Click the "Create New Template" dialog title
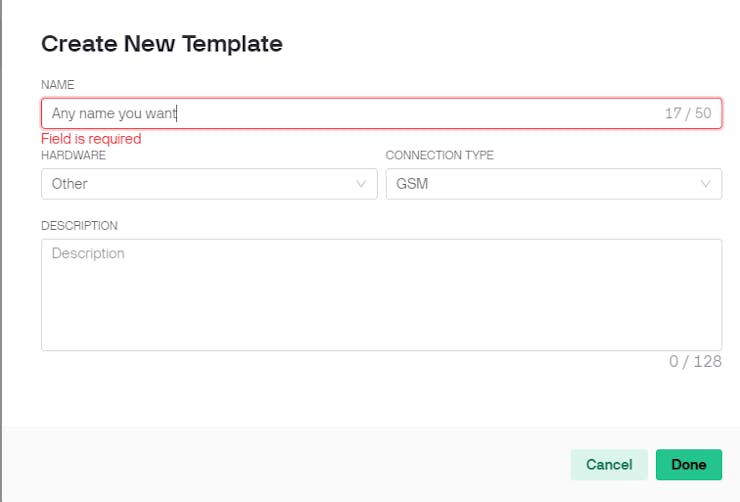The height and width of the screenshot is (502, 740). click(161, 43)
